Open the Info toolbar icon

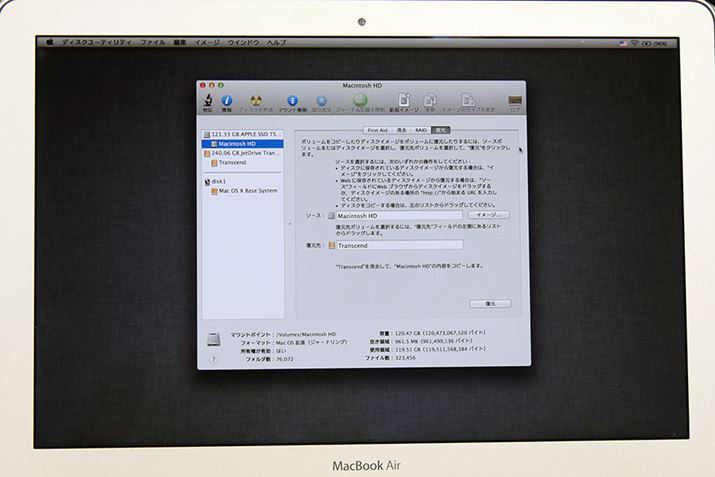pyautogui.click(x=227, y=101)
